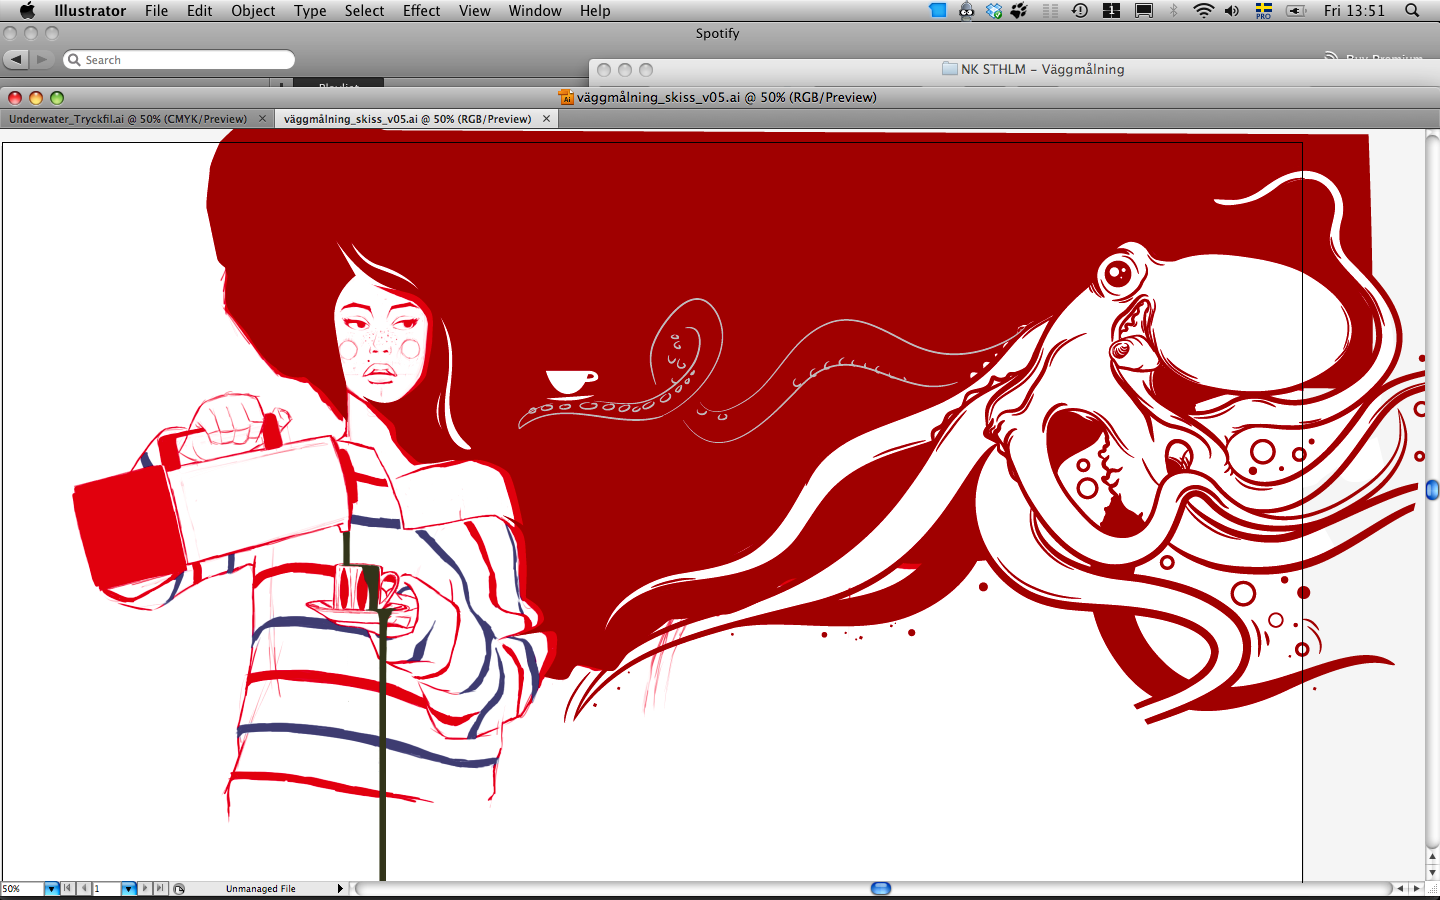The image size is (1440, 900).
Task: Click the Unmanaged File status text
Action: tap(261, 888)
